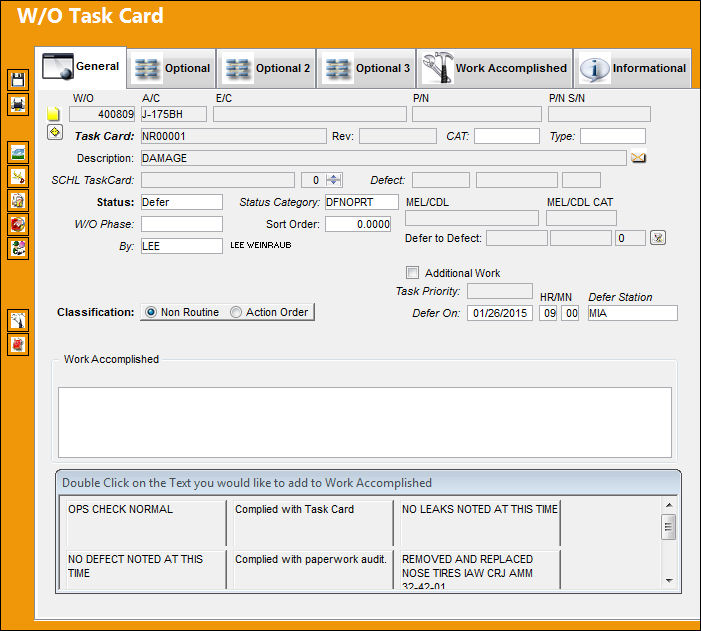Click the documents sidebar icon
The height and width of the screenshot is (631, 701).
[18, 201]
